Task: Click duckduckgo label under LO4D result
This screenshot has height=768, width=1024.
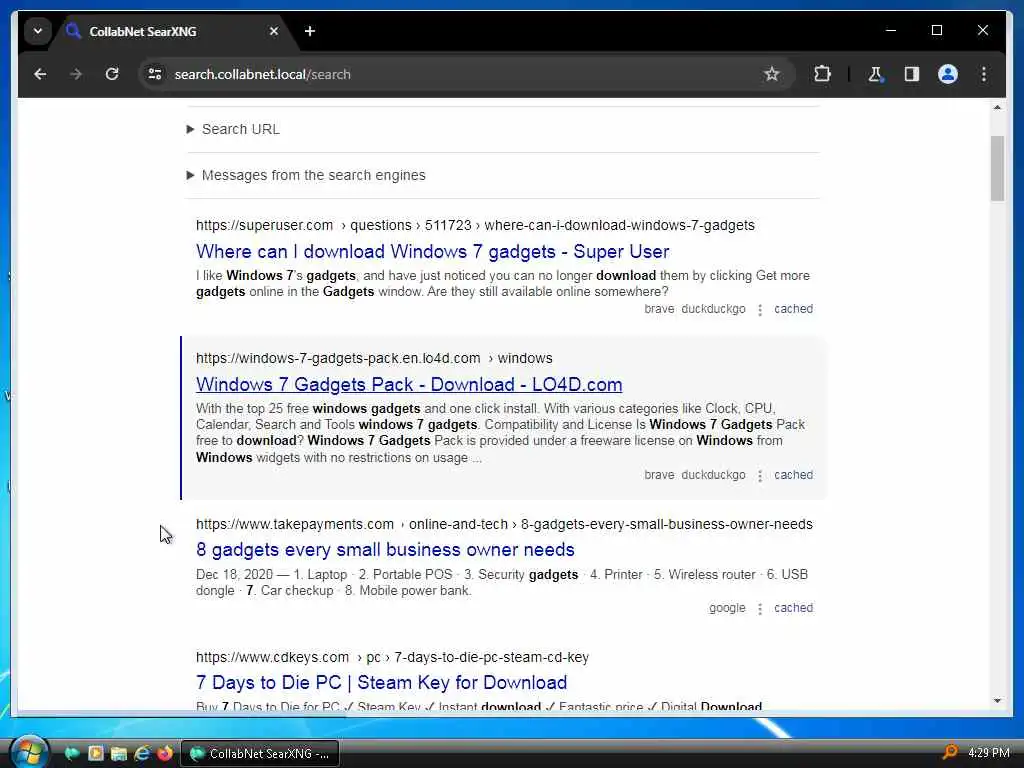Action: [713, 475]
